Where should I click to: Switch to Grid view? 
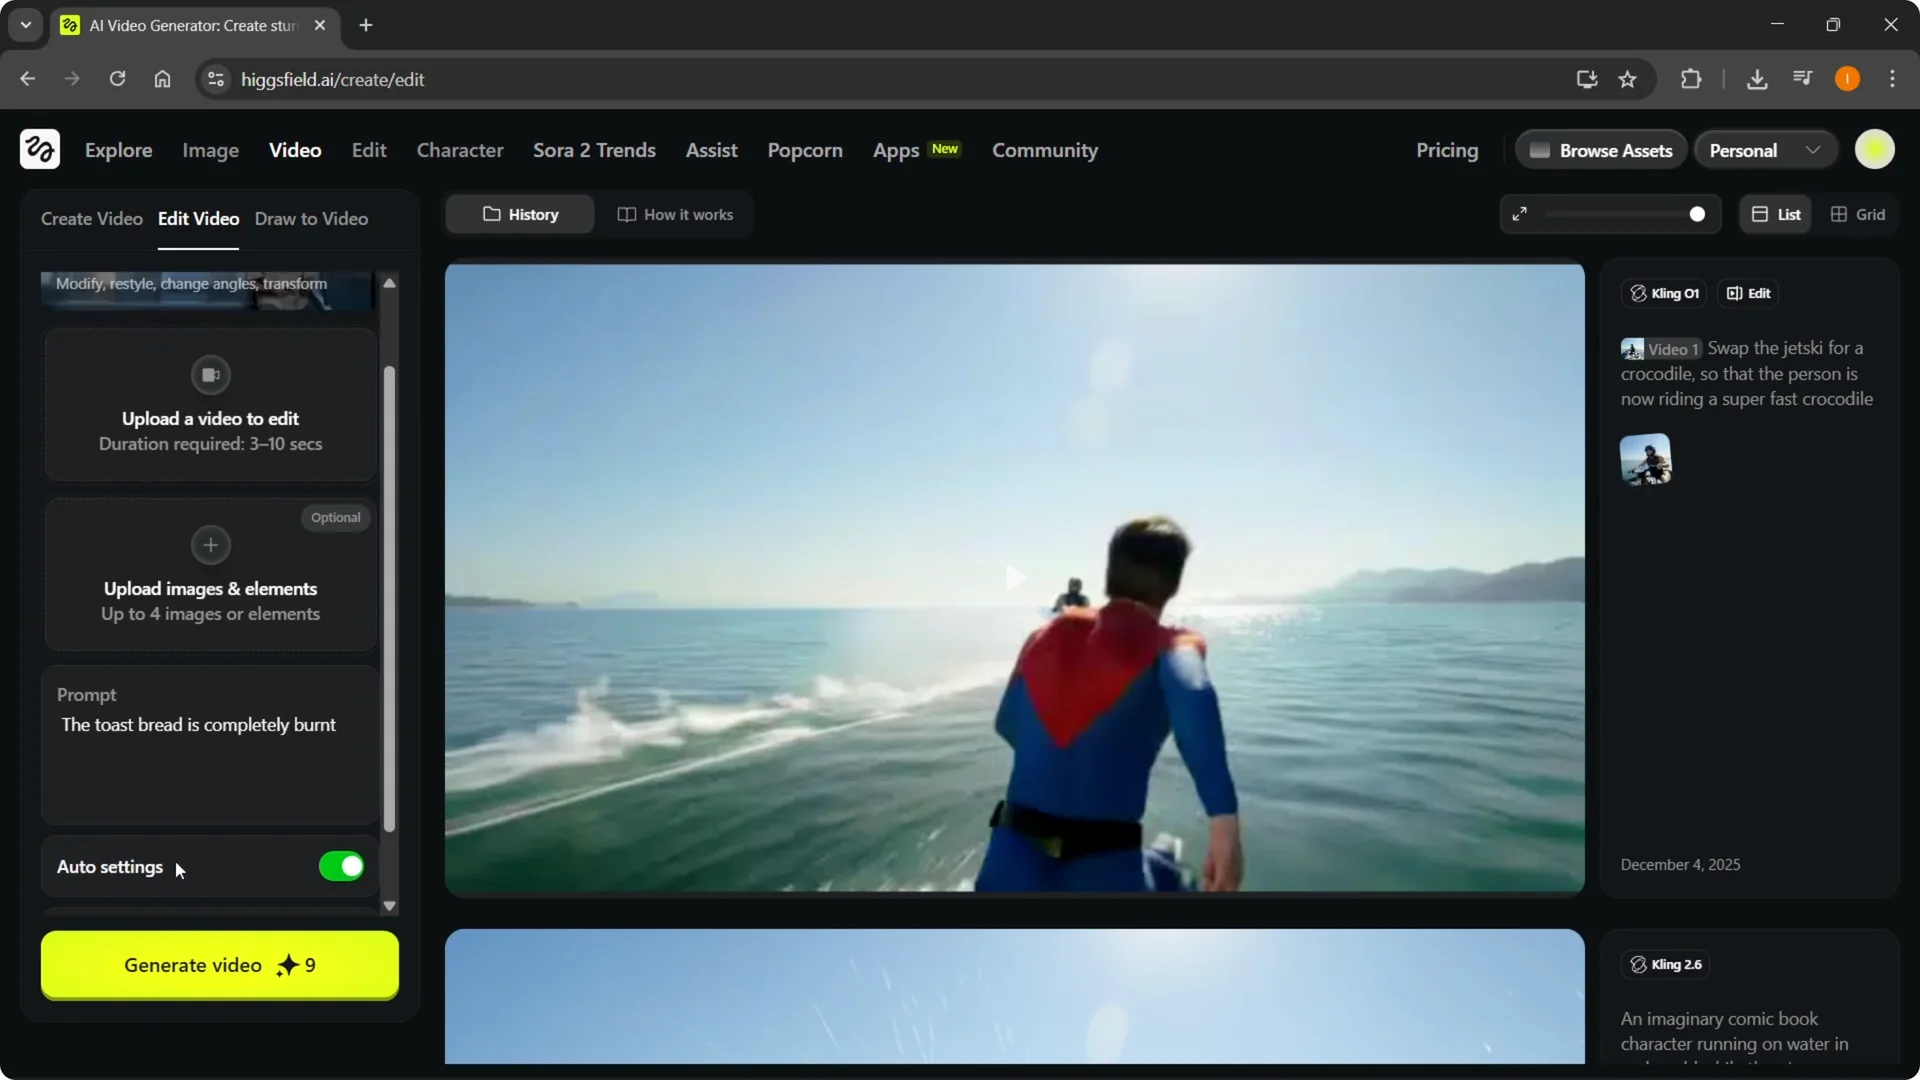[x=1859, y=214]
